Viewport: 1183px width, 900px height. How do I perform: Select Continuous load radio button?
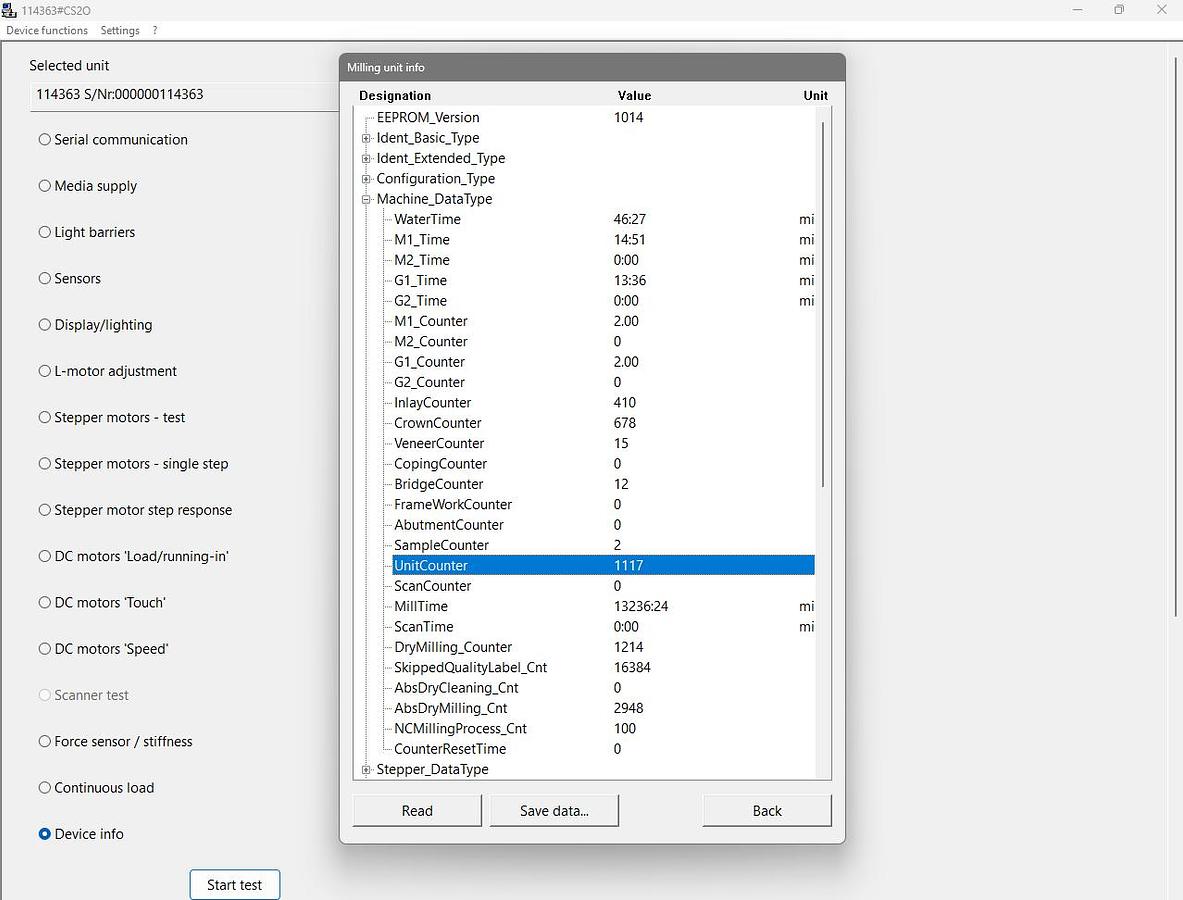(97, 788)
